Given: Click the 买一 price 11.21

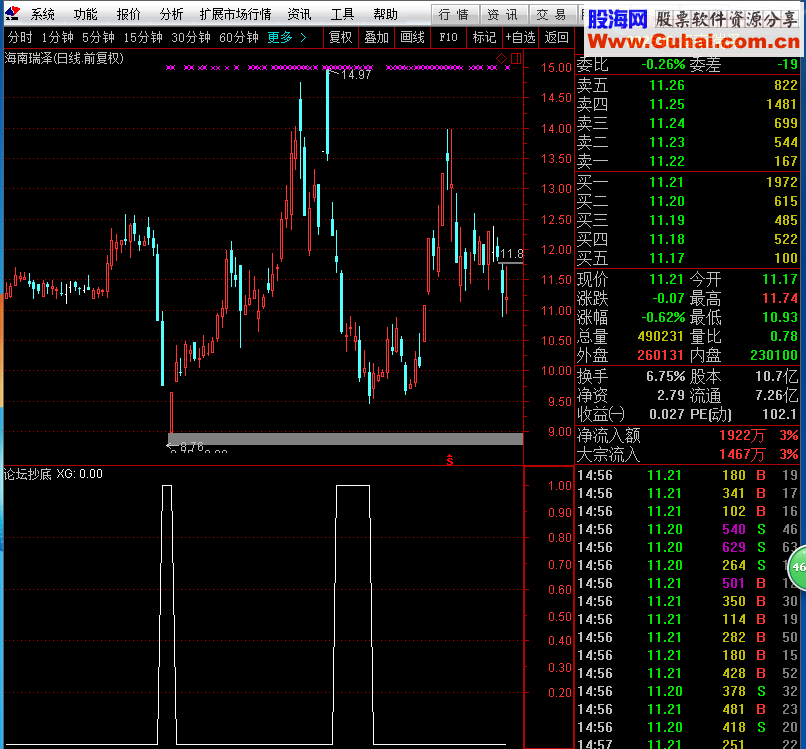Looking at the screenshot, I should [x=667, y=182].
